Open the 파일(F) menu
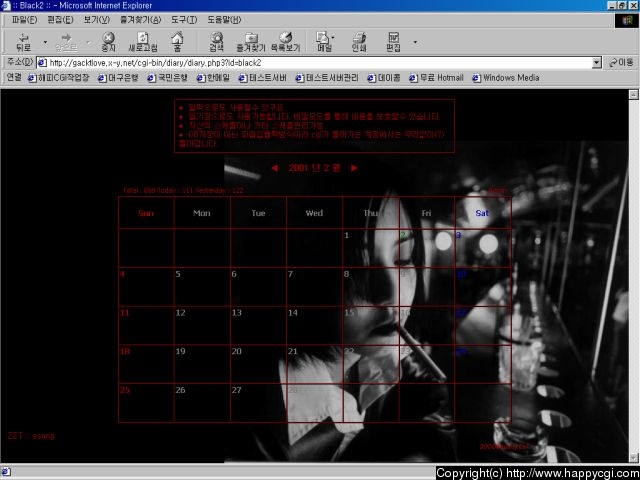The width and height of the screenshot is (640, 480). (x=24, y=19)
